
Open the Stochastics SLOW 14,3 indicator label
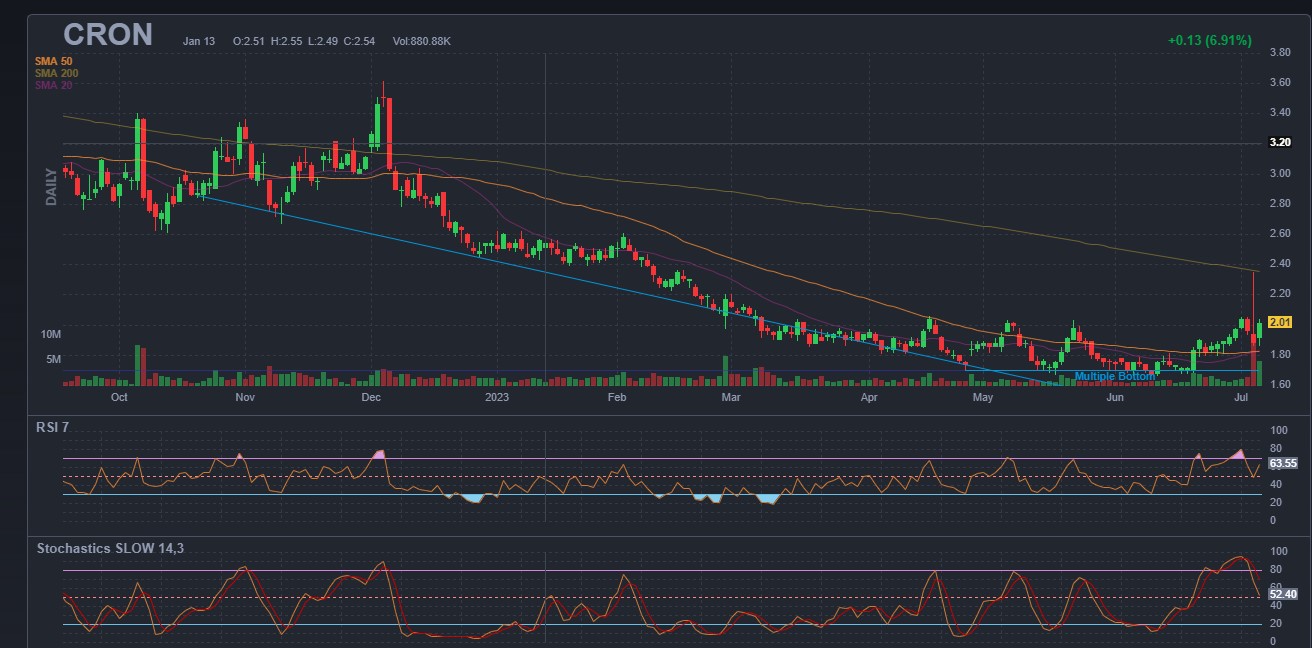click(110, 548)
